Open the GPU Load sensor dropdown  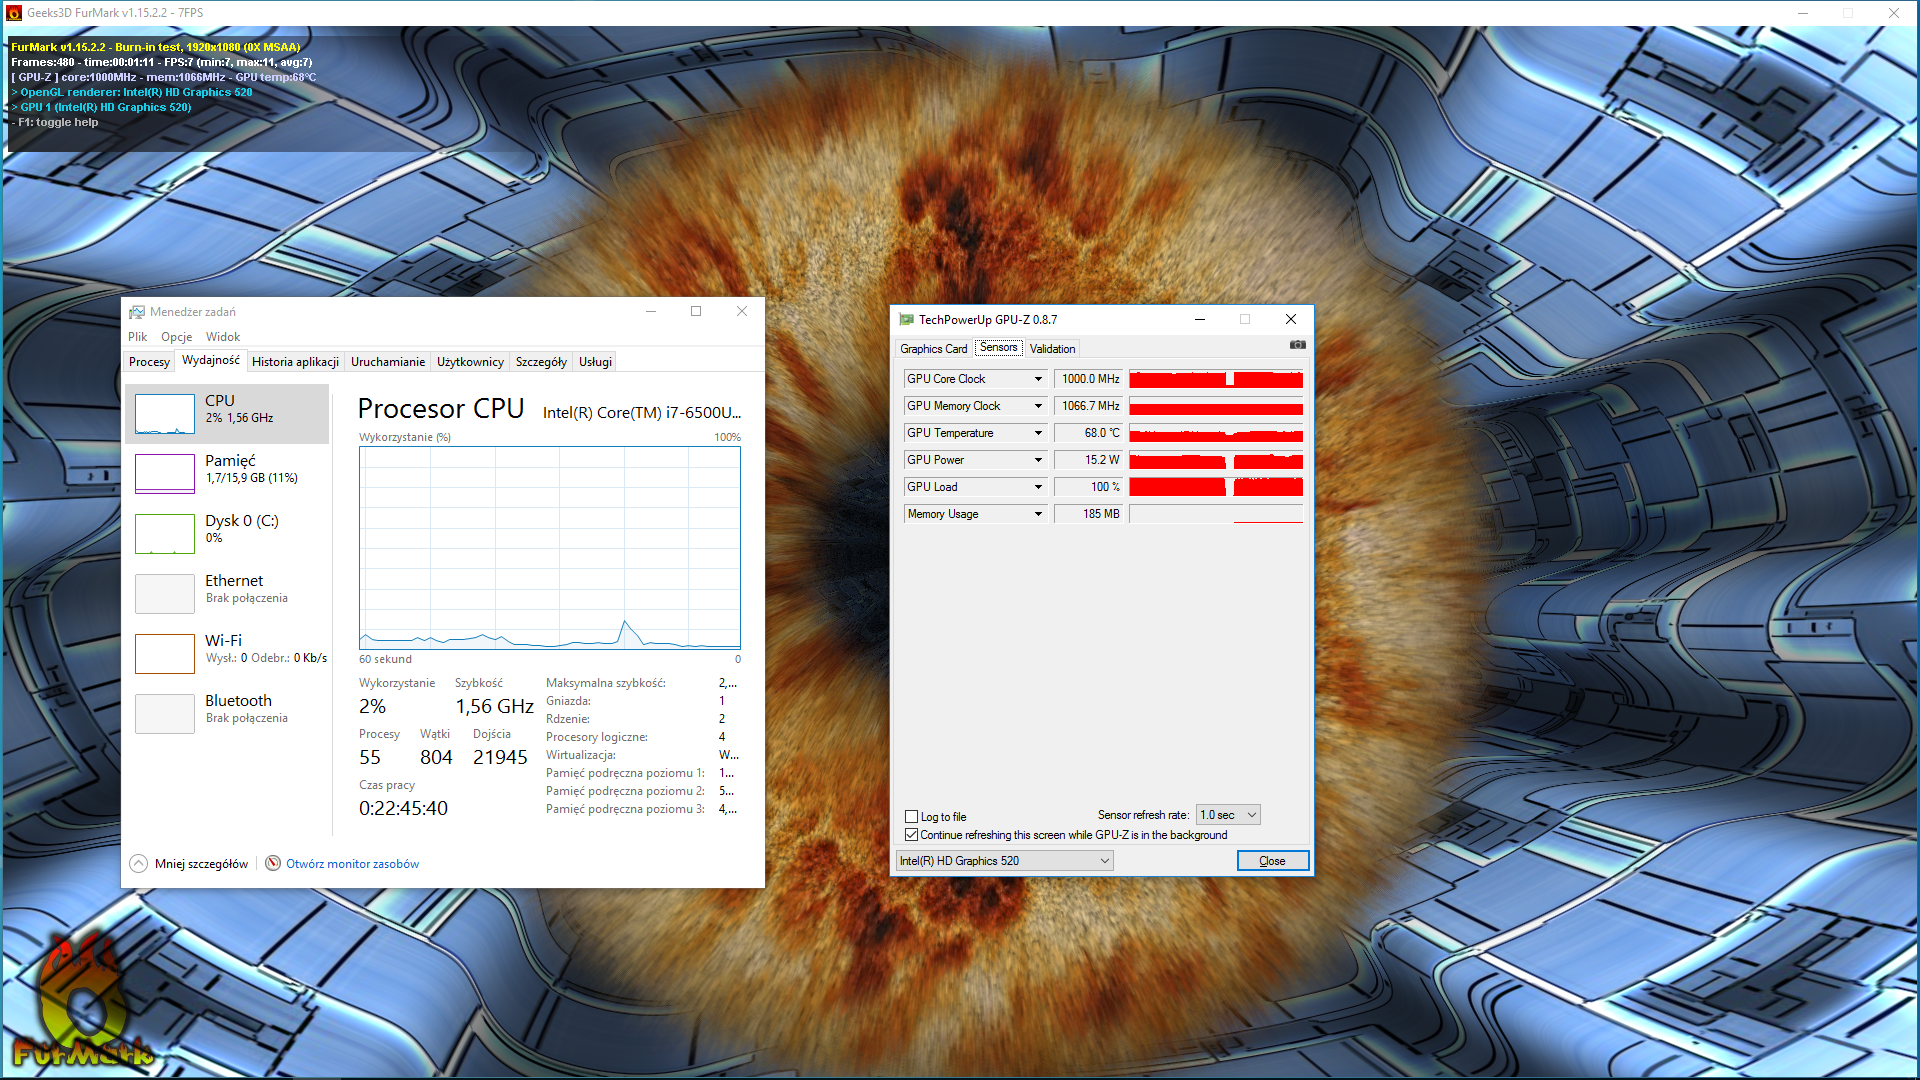pyautogui.click(x=1038, y=487)
